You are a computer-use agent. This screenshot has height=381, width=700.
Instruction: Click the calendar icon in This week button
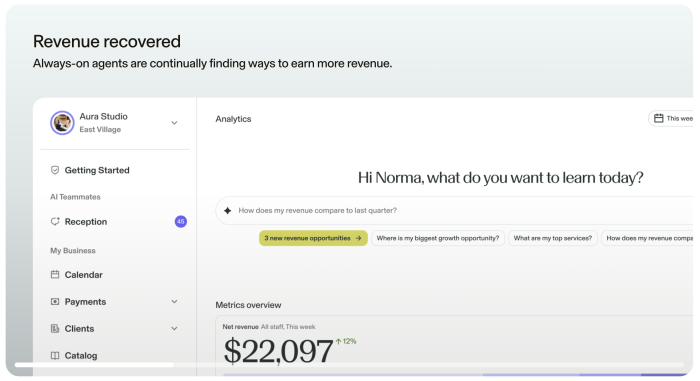click(658, 118)
